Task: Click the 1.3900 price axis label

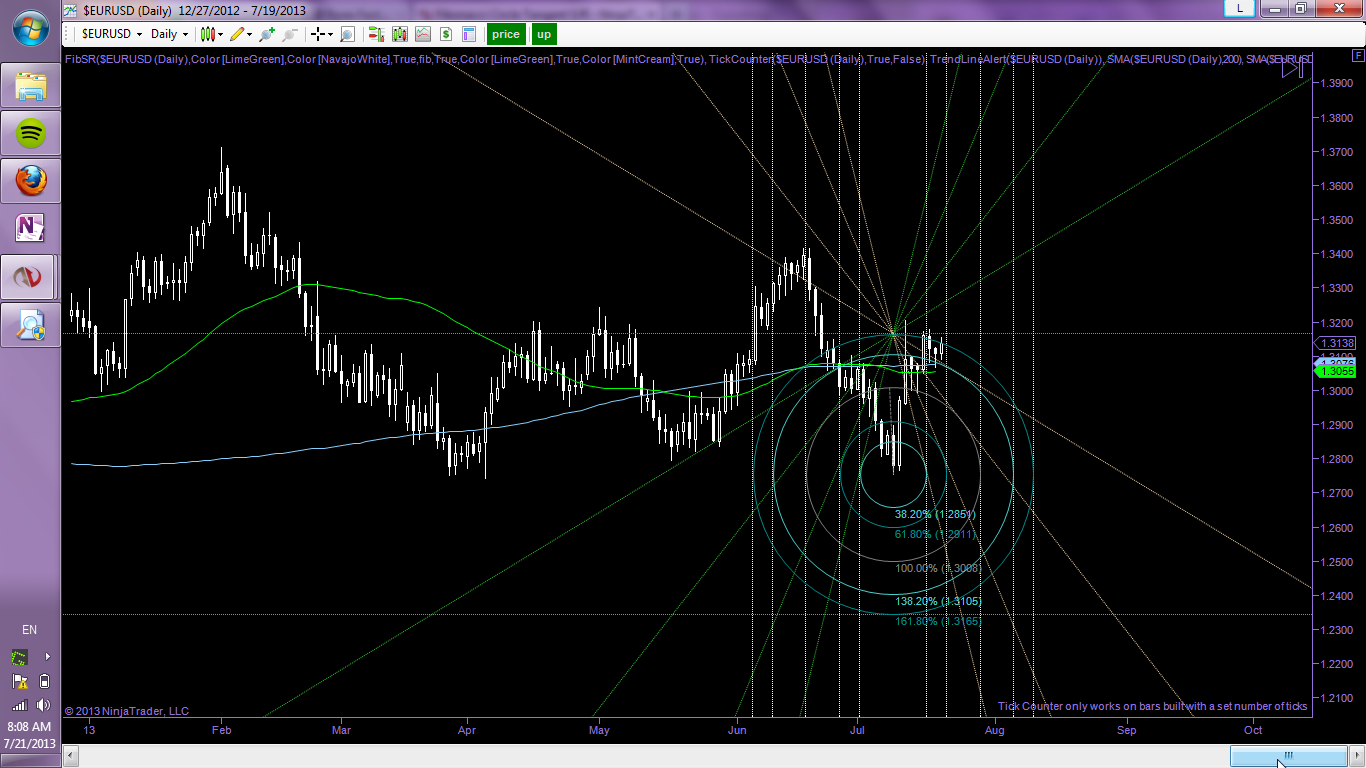Action: coord(1339,83)
